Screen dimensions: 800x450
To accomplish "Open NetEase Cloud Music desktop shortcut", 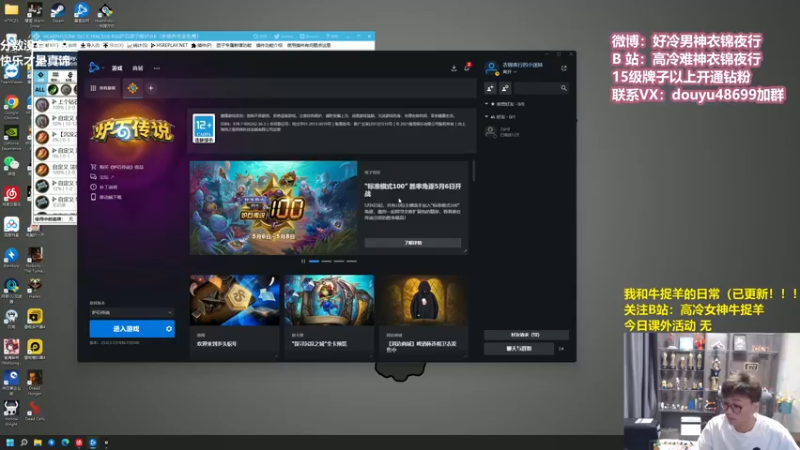I will coord(11,196).
